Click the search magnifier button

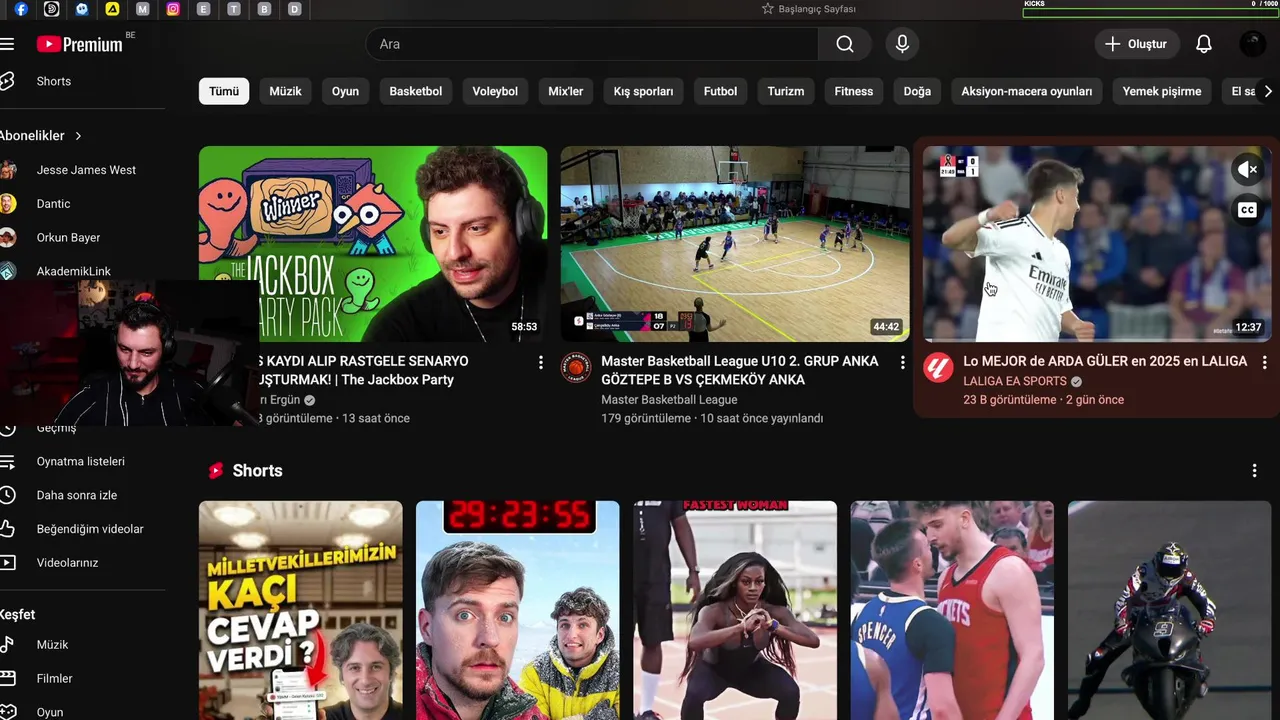(x=845, y=44)
